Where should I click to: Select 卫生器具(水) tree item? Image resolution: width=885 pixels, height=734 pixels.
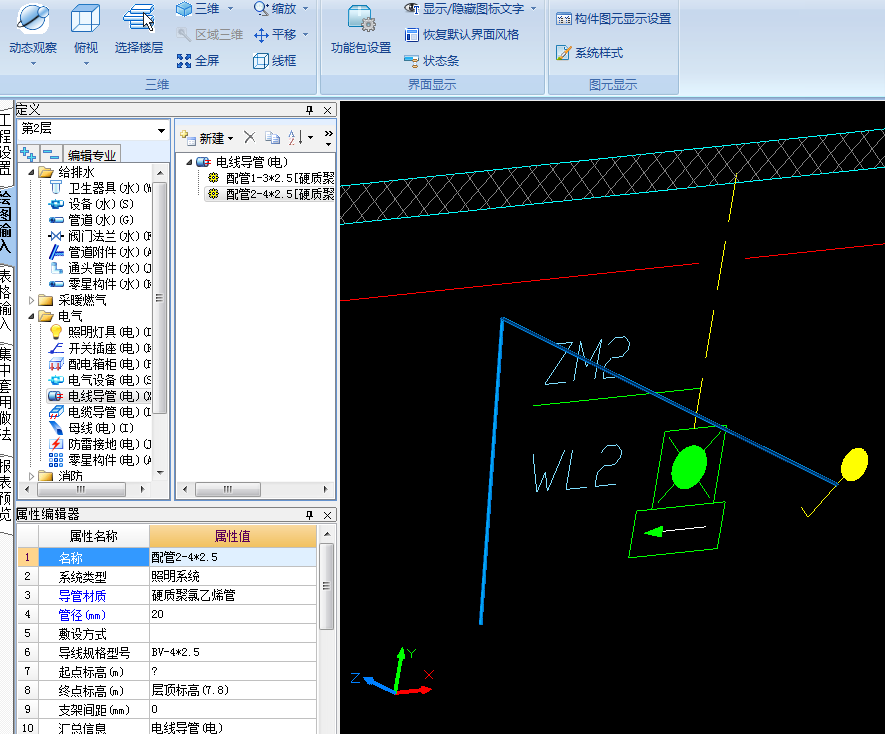100,188
